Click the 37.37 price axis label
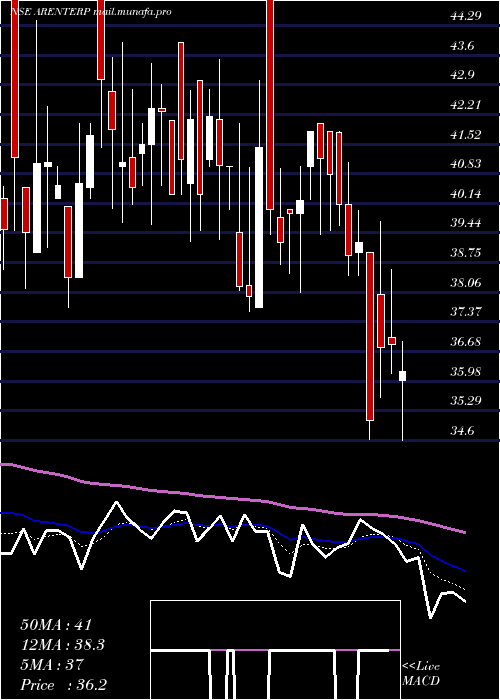 pos(466,311)
